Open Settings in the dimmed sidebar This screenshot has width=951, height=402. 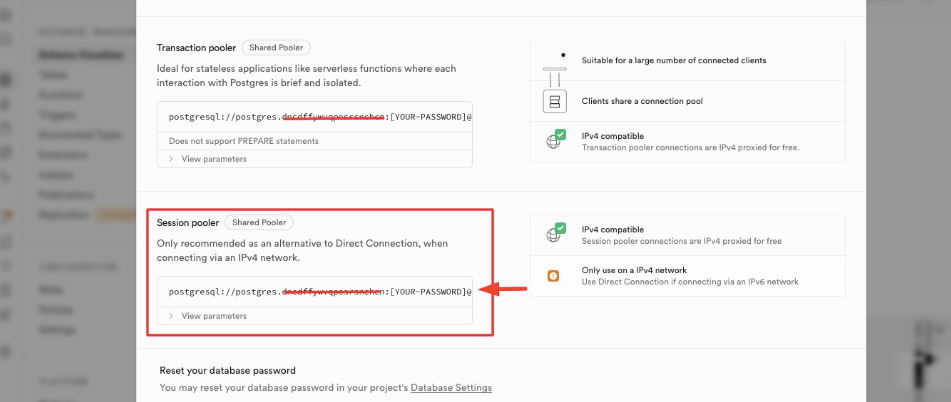point(56,330)
